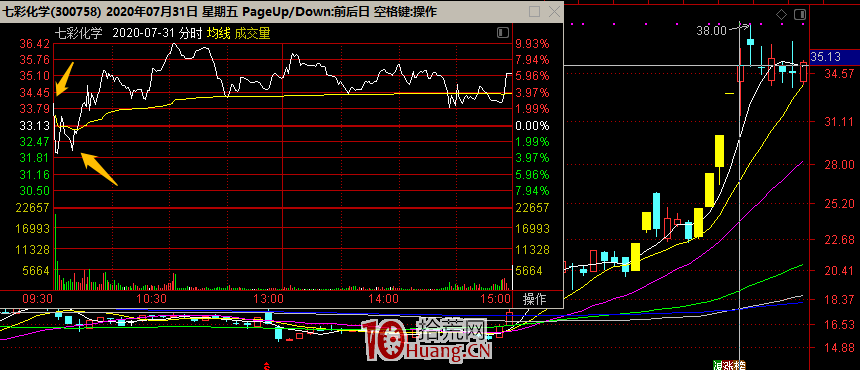Click the 16.53 K-line price axis label
This screenshot has width=860, height=370.
coord(840,325)
